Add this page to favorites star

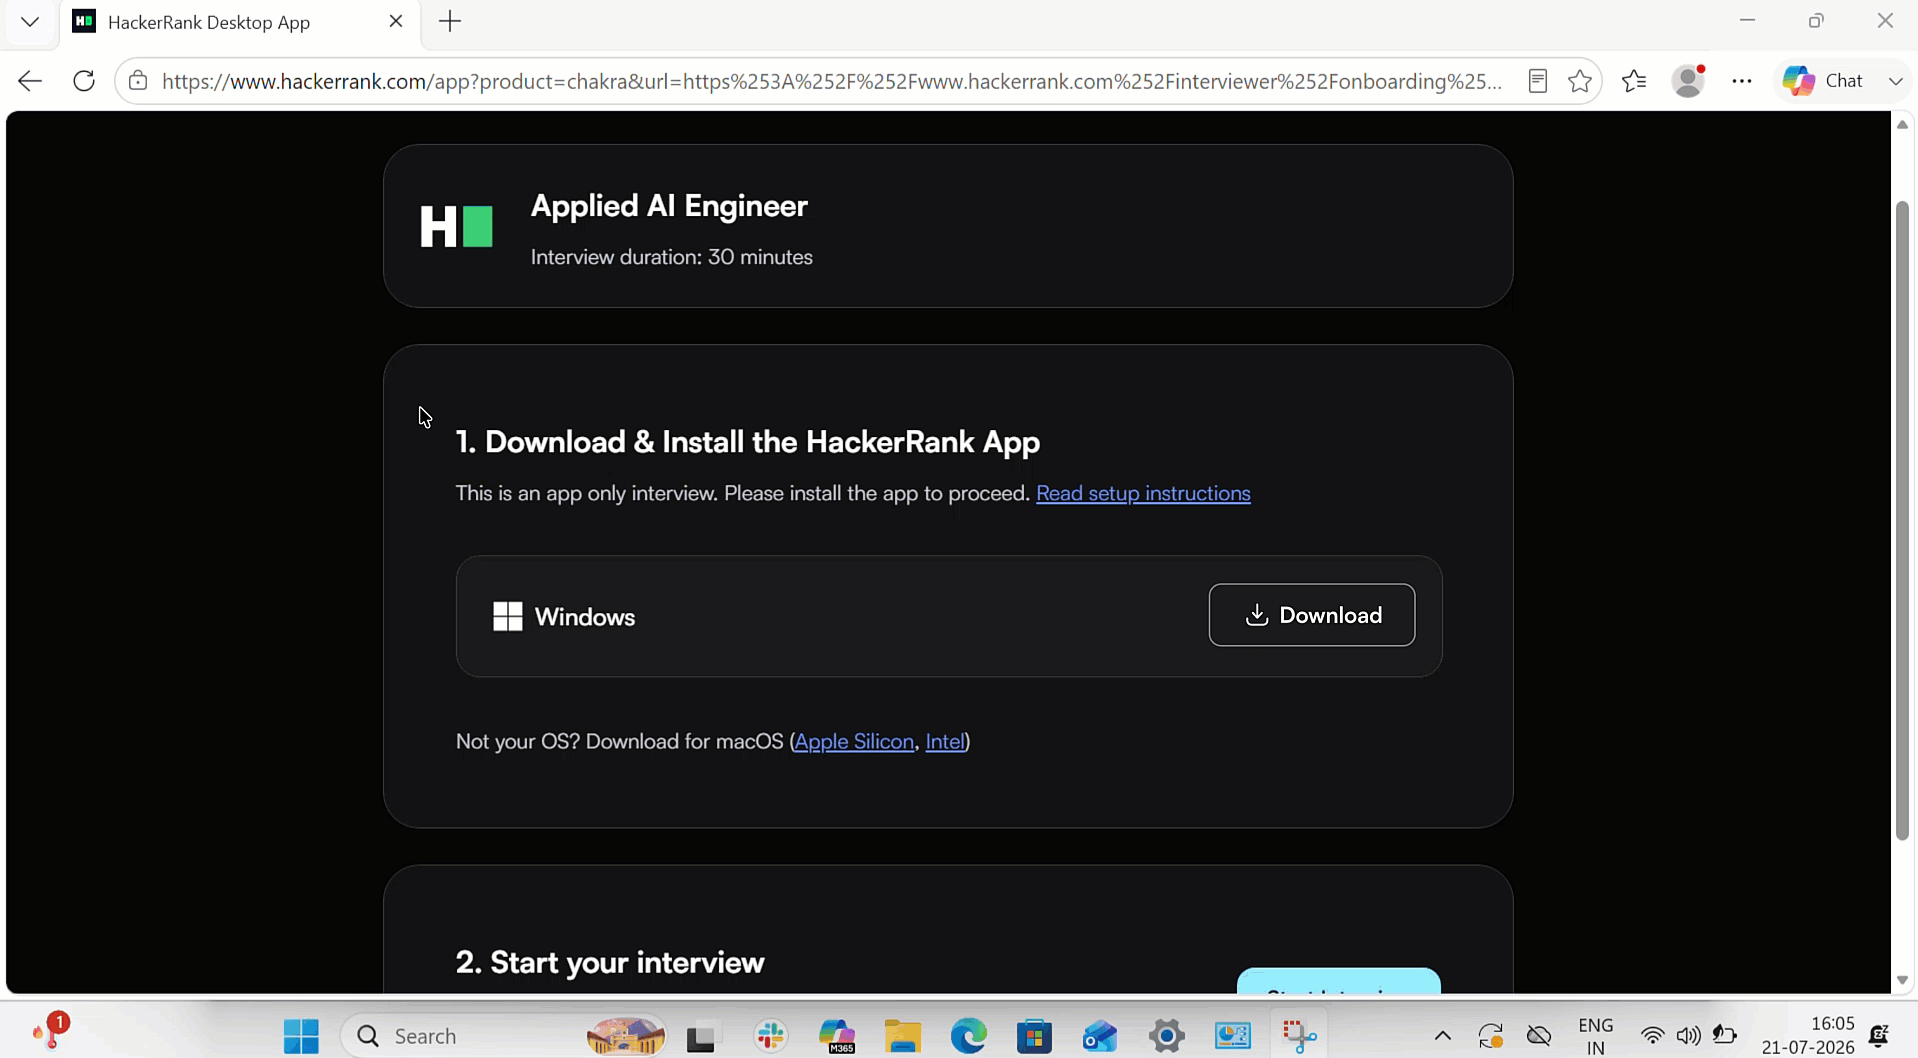point(1580,81)
